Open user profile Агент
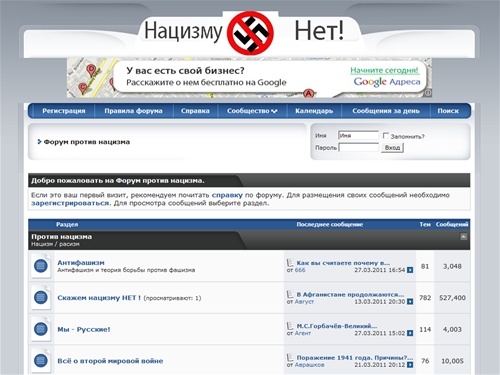500x375 pixels. point(303,333)
